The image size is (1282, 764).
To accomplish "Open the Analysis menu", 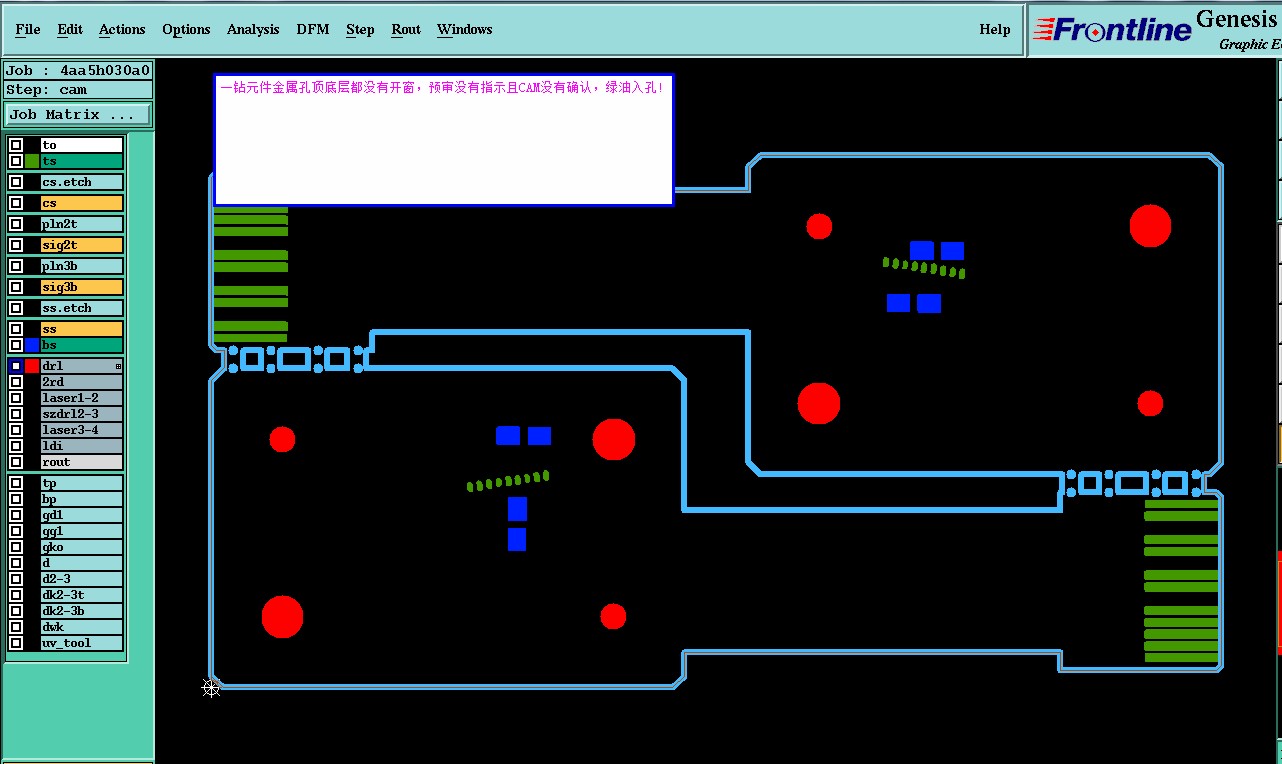I will pyautogui.click(x=253, y=29).
